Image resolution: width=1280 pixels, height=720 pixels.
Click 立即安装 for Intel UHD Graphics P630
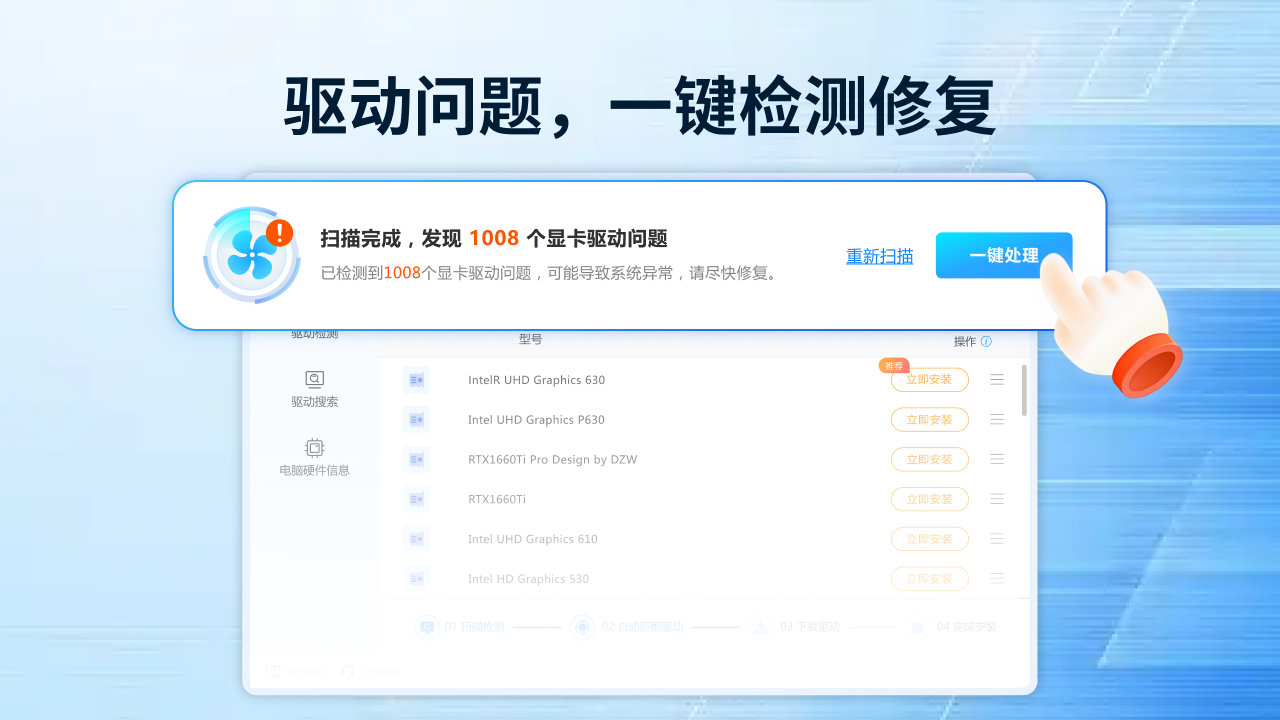(930, 420)
